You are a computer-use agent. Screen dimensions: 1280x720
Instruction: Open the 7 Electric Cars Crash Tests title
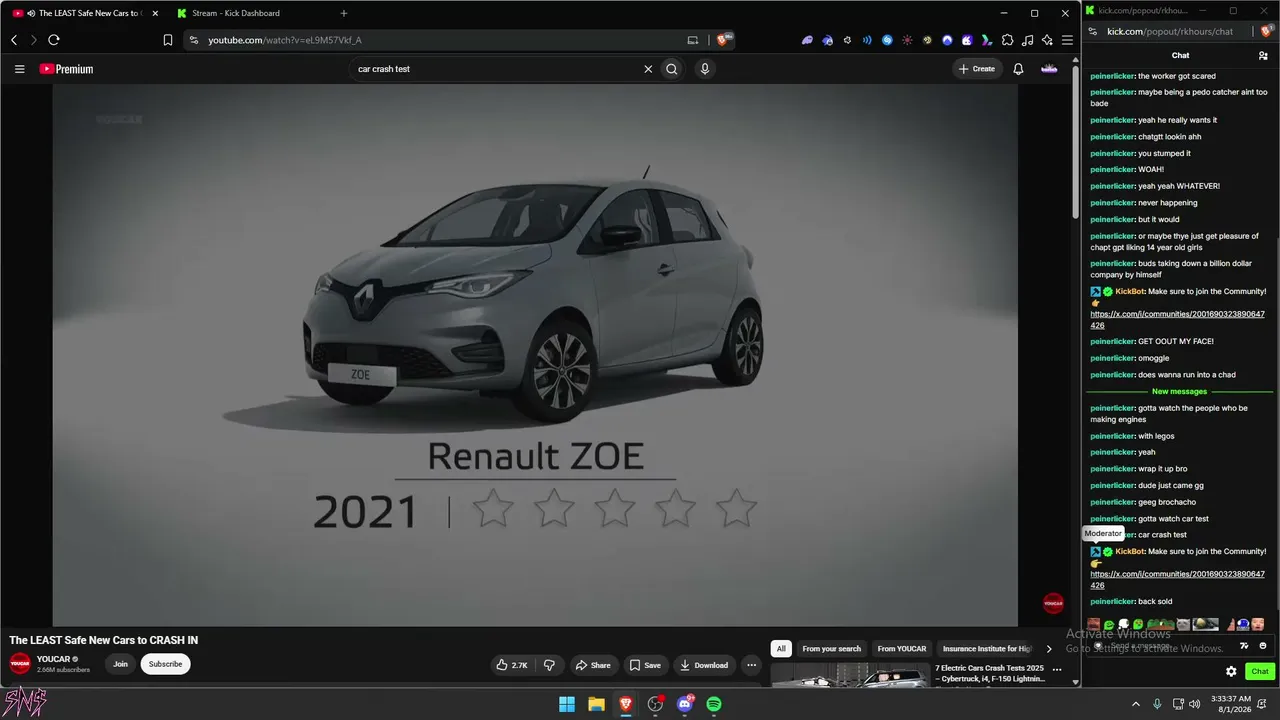pyautogui.click(x=990, y=673)
